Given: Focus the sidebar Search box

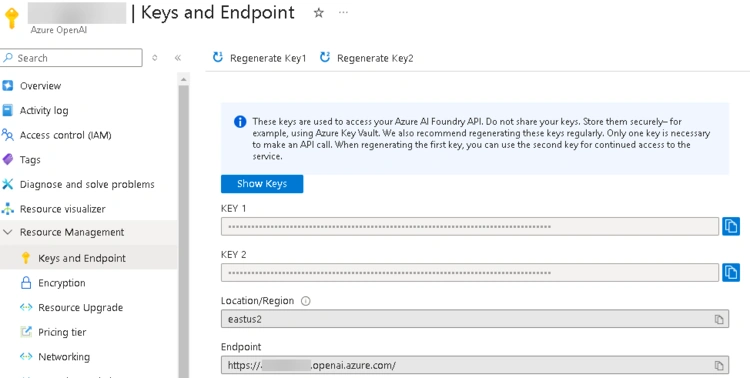Looking at the screenshot, I should point(71,58).
